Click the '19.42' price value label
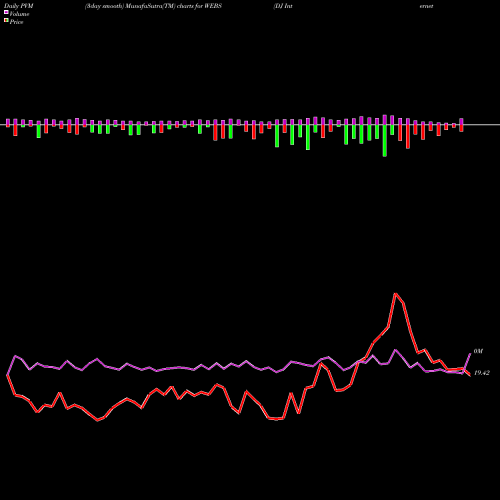The width and height of the screenshot is (500, 500). point(482,373)
